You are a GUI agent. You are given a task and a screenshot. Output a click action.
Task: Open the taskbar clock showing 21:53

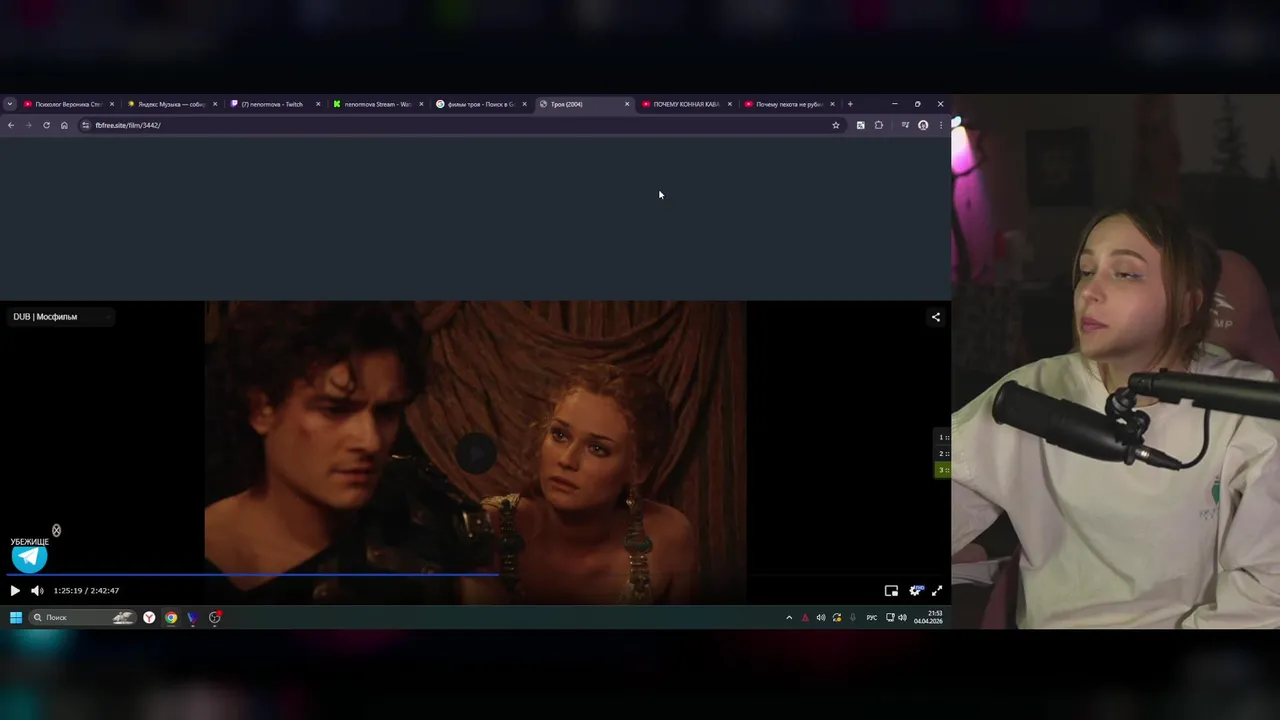[x=928, y=618]
